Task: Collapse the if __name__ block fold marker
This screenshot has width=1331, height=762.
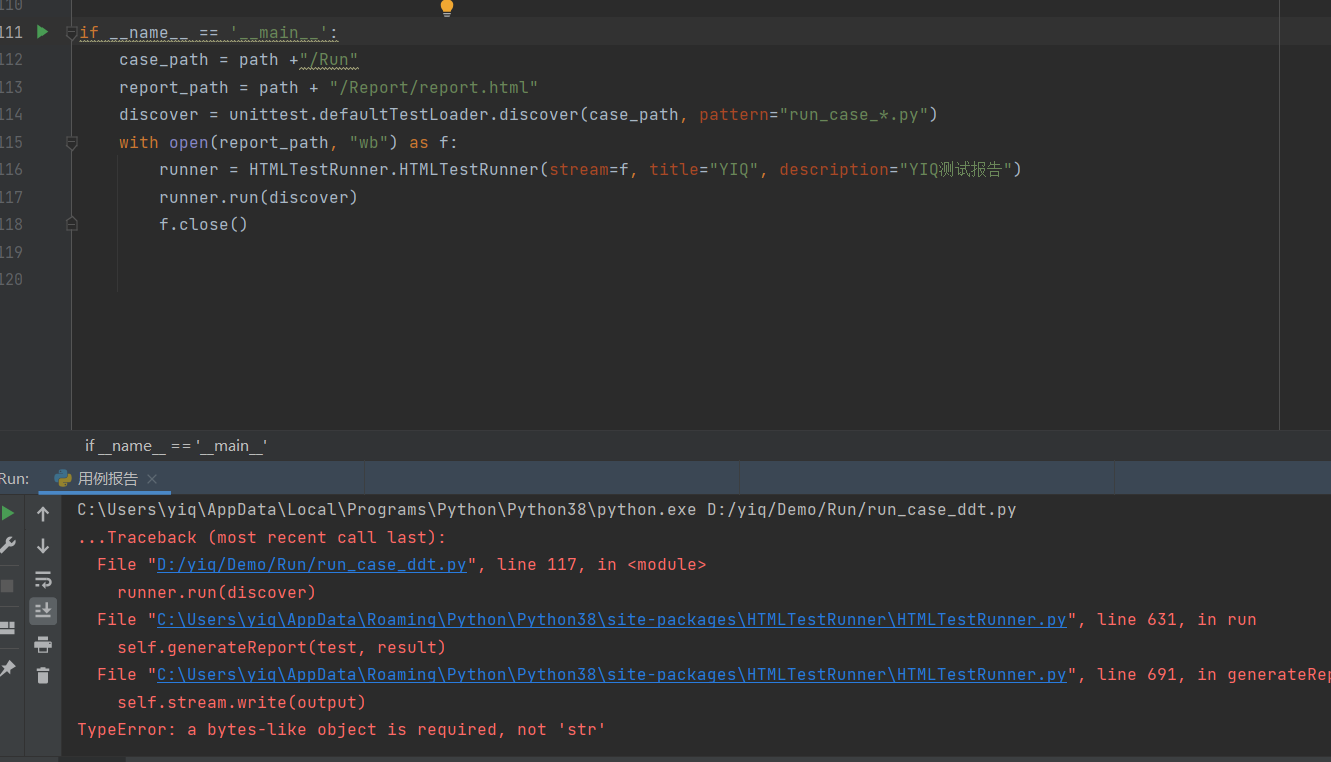Action: coord(71,33)
